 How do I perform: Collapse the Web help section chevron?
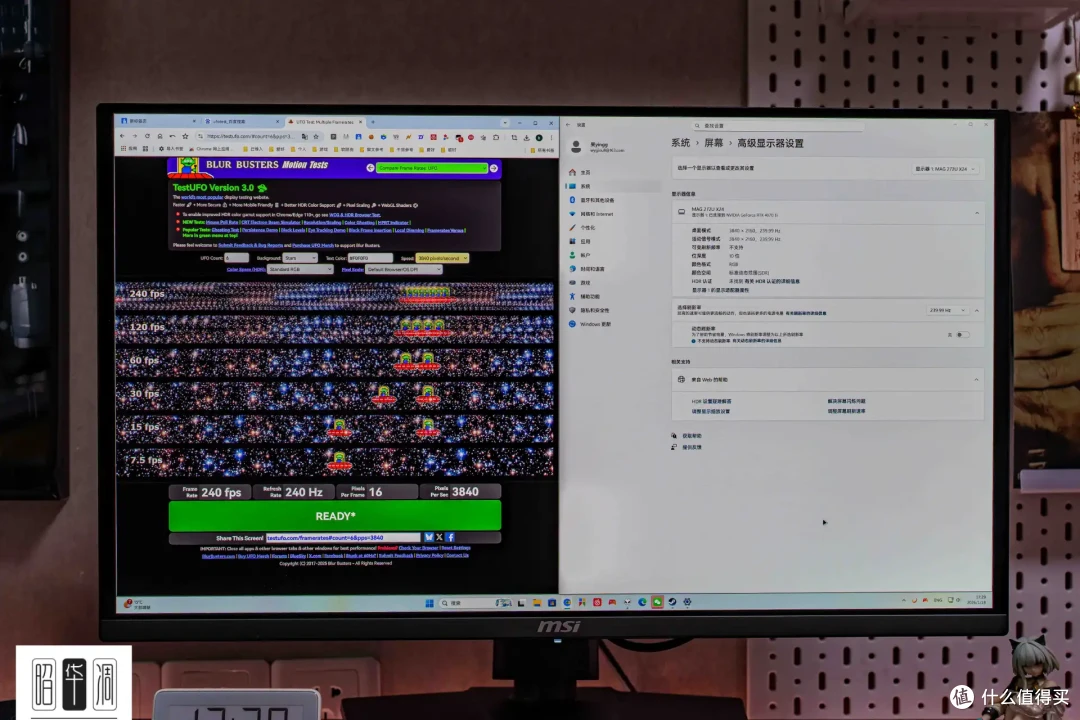point(976,380)
